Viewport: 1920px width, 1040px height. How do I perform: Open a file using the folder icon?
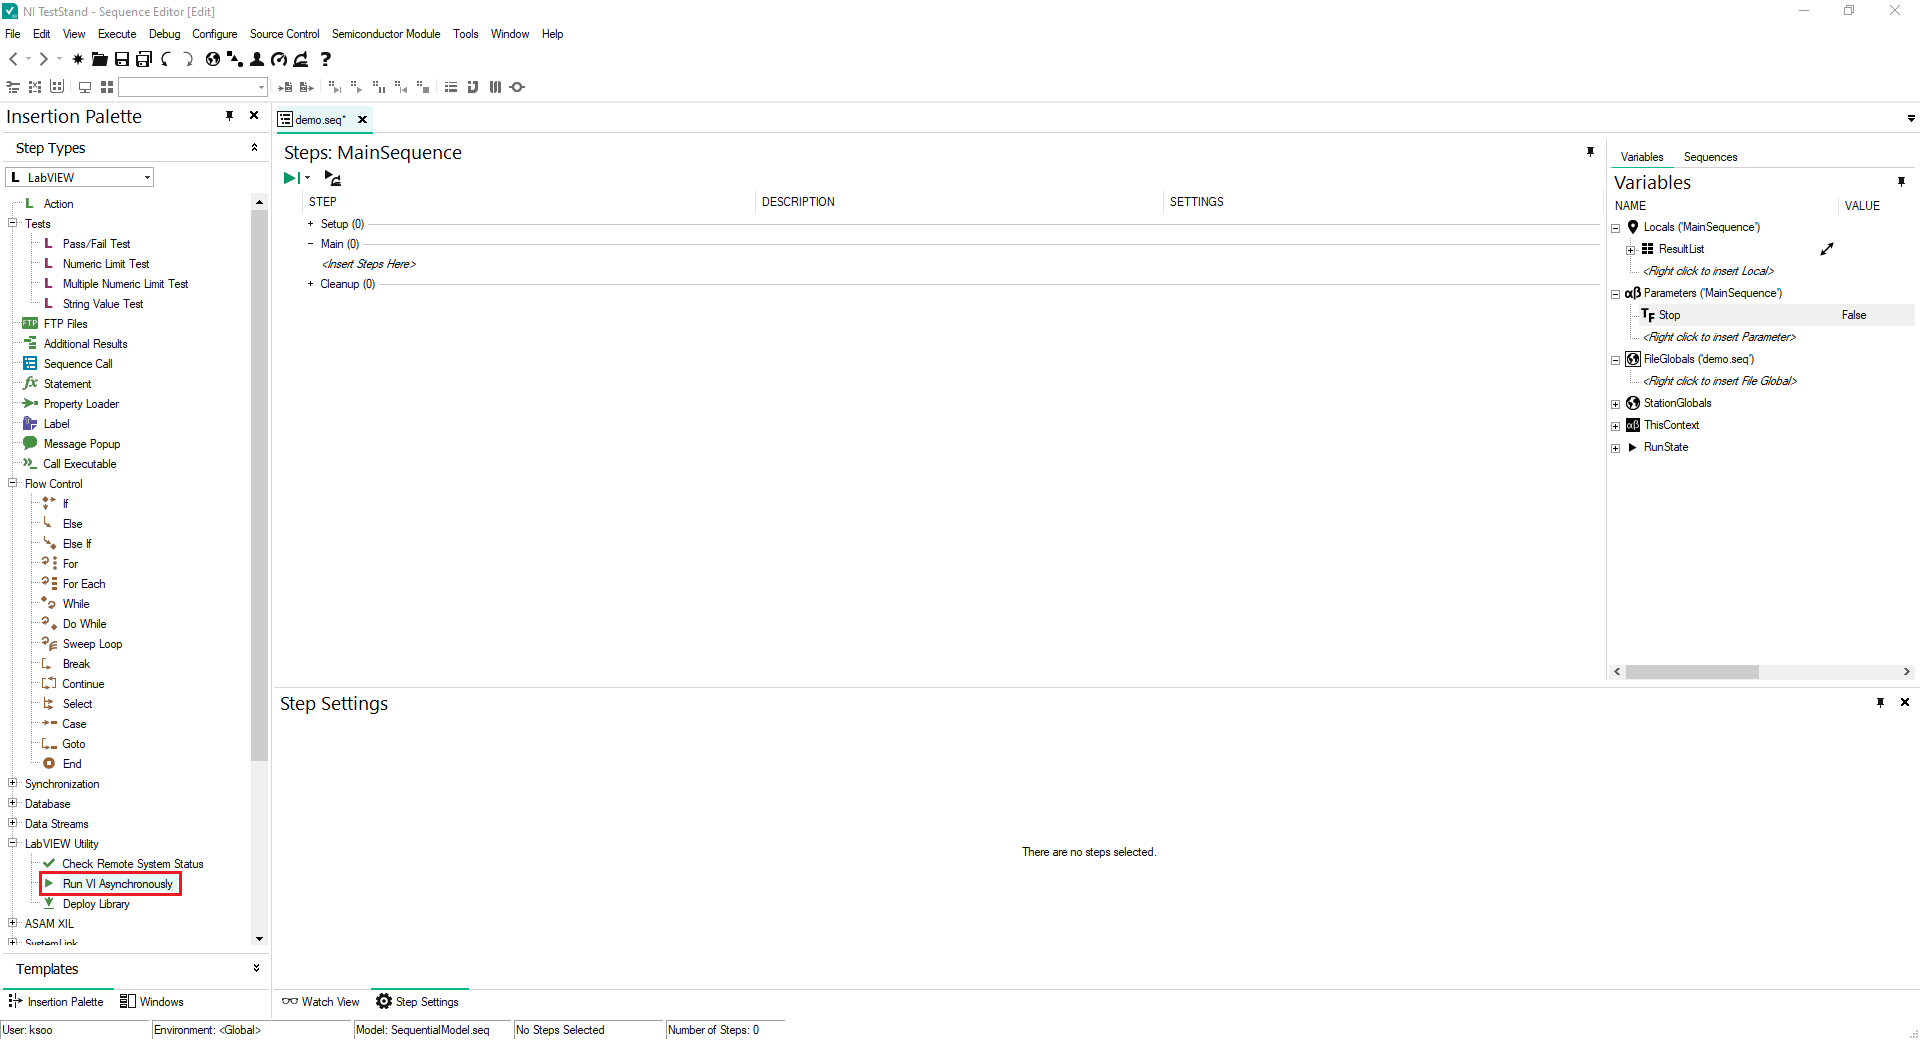click(99, 60)
